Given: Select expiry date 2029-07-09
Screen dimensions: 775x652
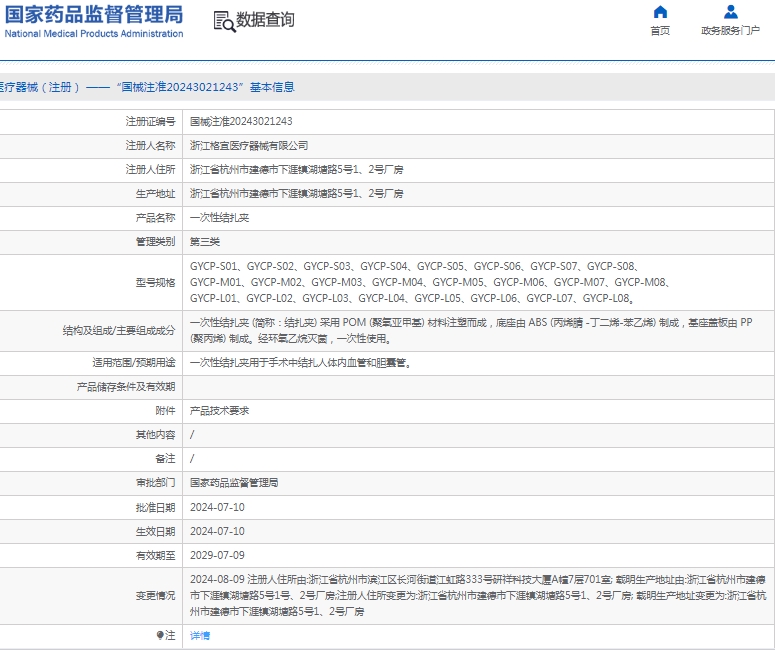Looking at the screenshot, I should [217, 555].
